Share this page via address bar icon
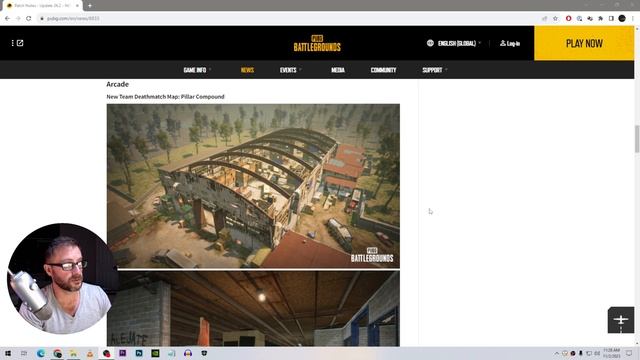This screenshot has height=360, width=640. [544, 18]
